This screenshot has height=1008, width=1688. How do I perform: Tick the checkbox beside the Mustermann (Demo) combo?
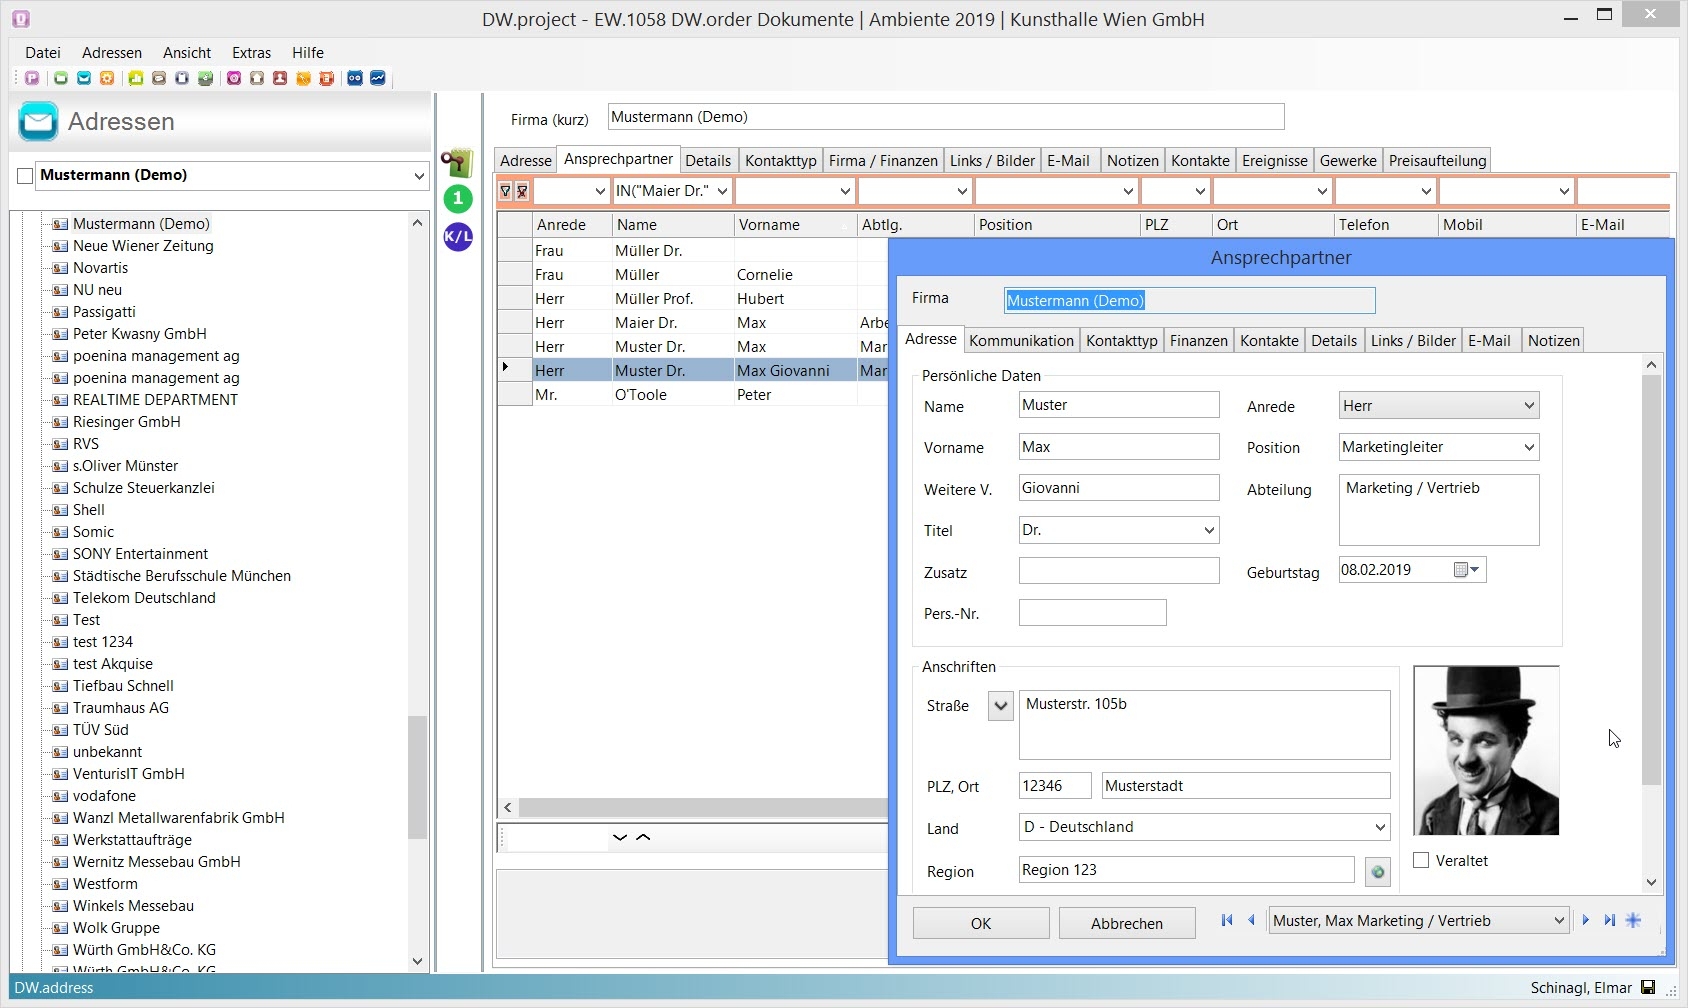point(25,176)
